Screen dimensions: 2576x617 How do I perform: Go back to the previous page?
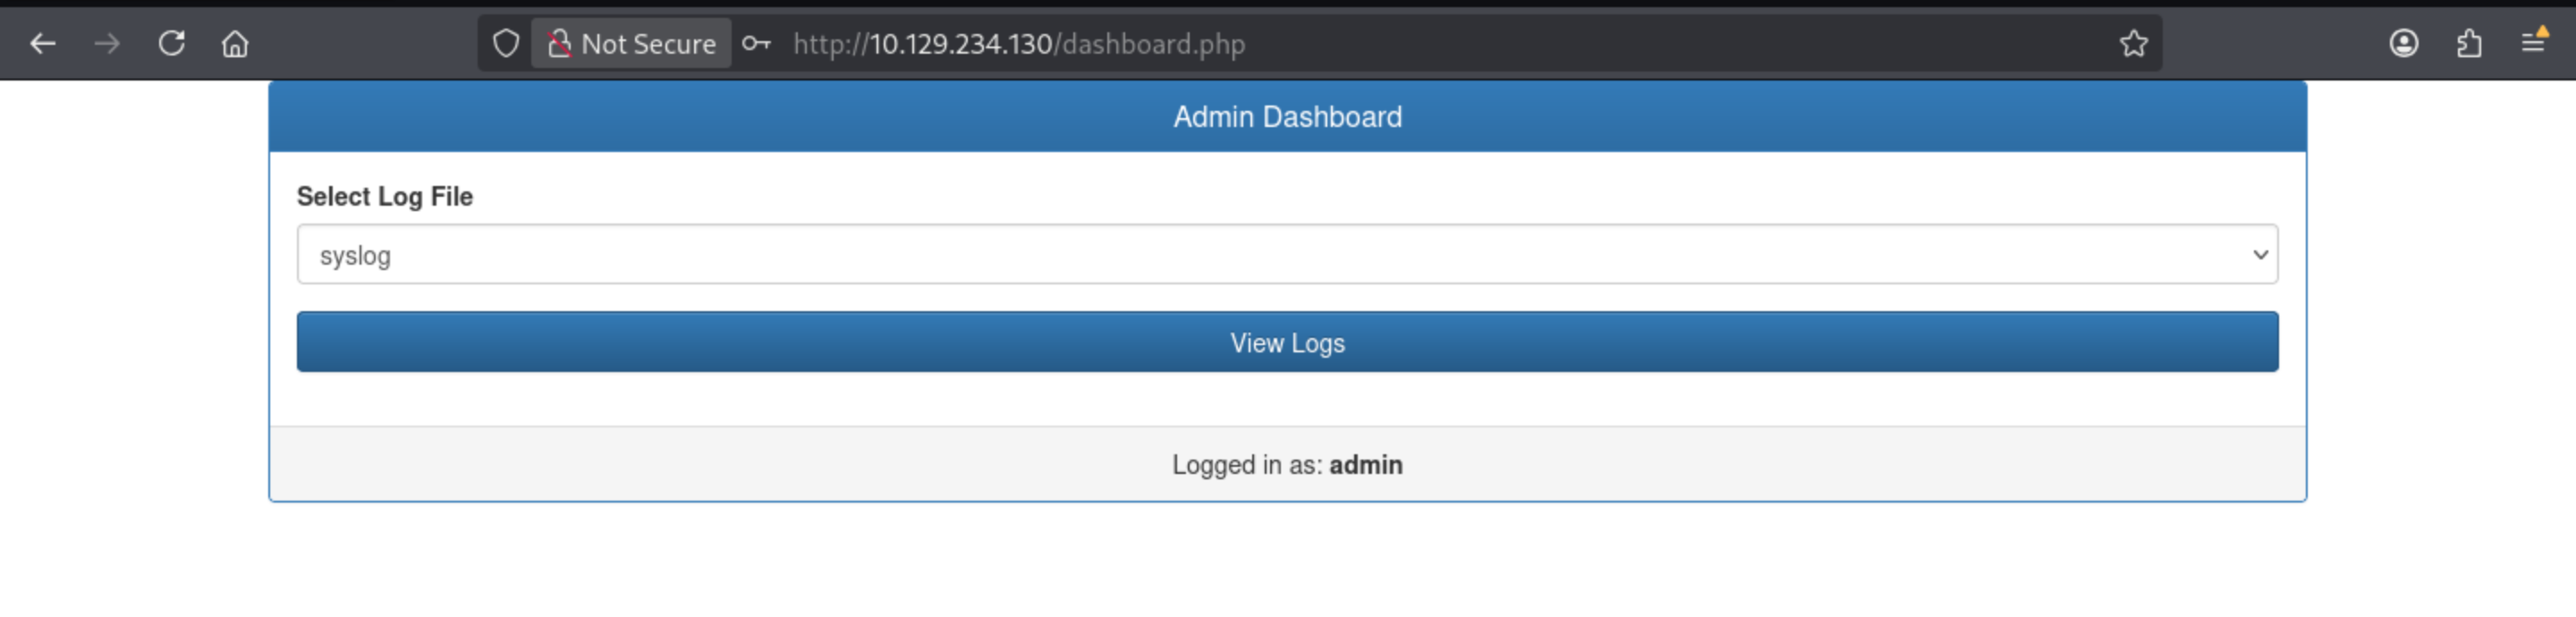[42, 44]
